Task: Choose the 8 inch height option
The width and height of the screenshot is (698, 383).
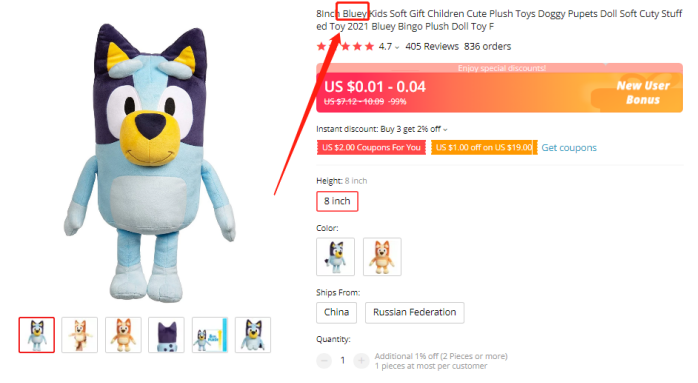Action: click(337, 201)
